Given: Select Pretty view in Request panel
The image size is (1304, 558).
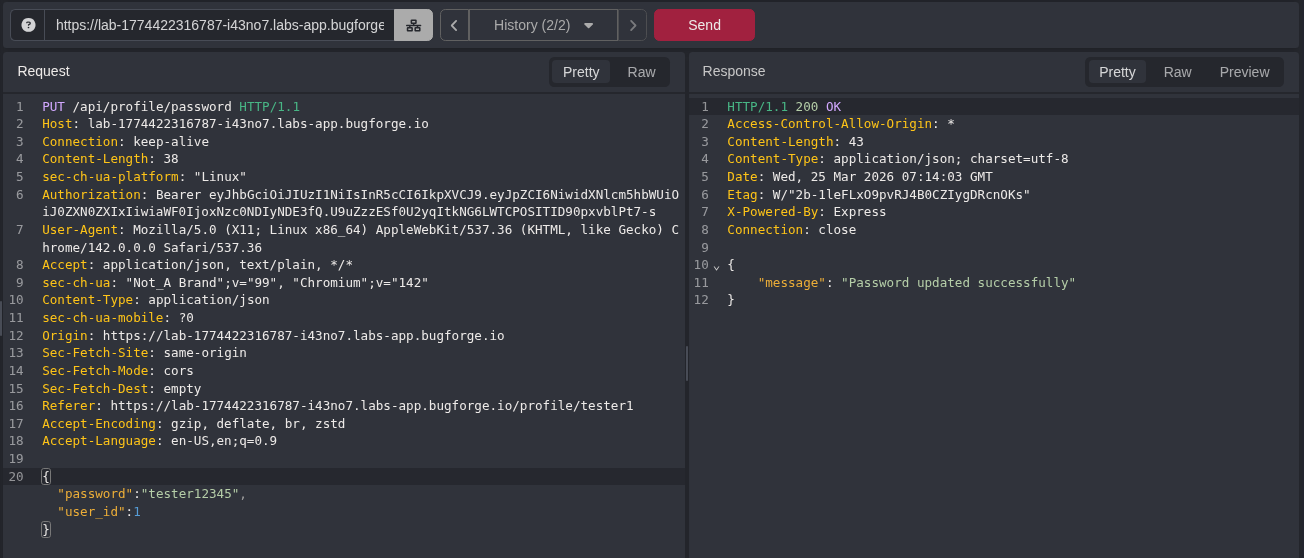Looking at the screenshot, I should [581, 72].
